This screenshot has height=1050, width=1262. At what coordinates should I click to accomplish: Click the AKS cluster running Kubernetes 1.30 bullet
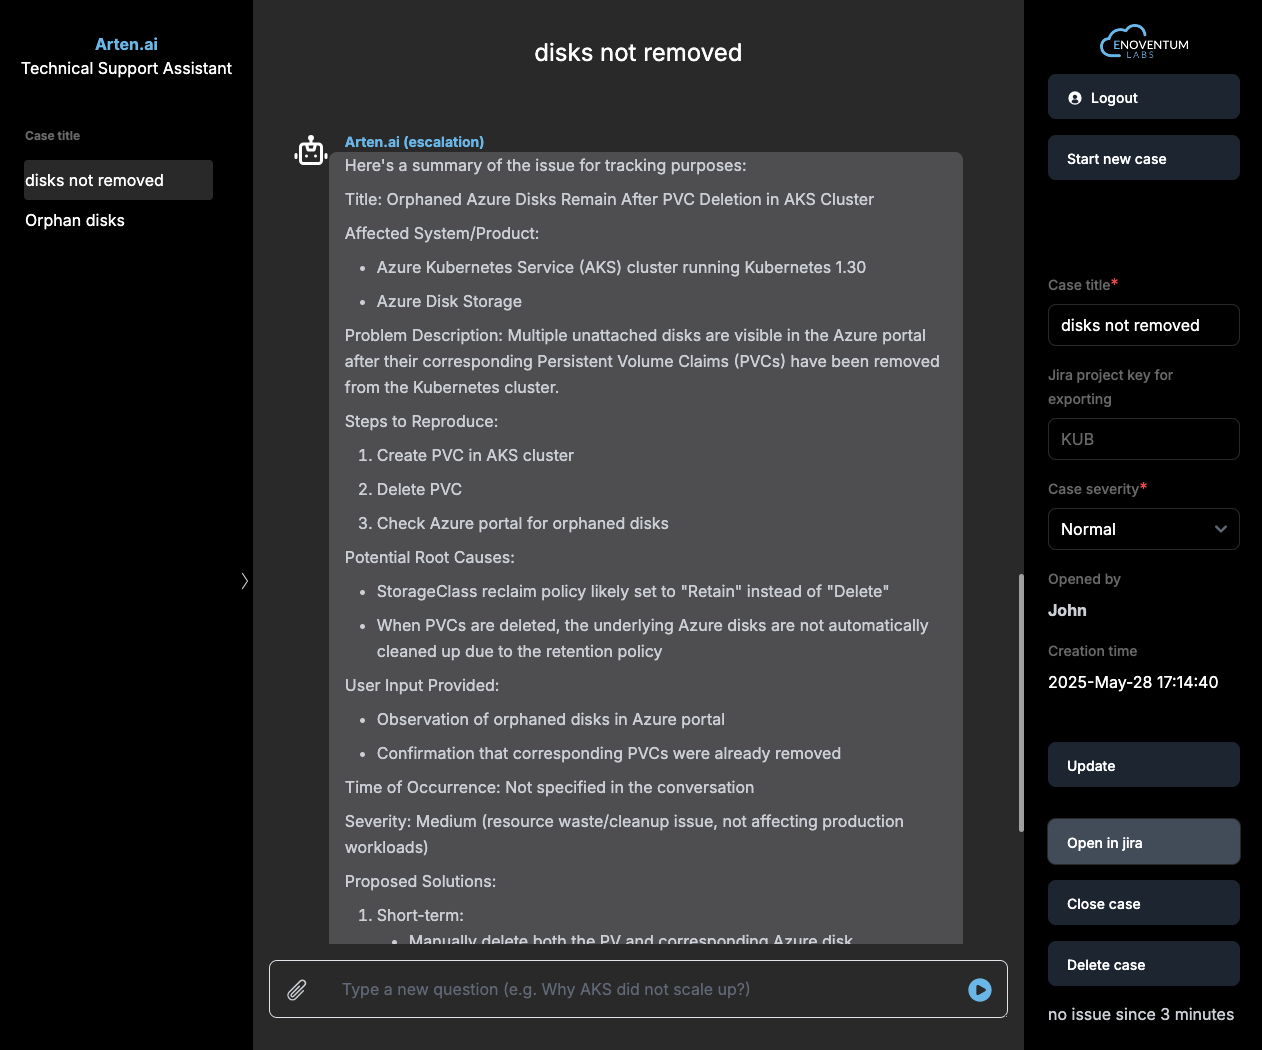pos(621,267)
